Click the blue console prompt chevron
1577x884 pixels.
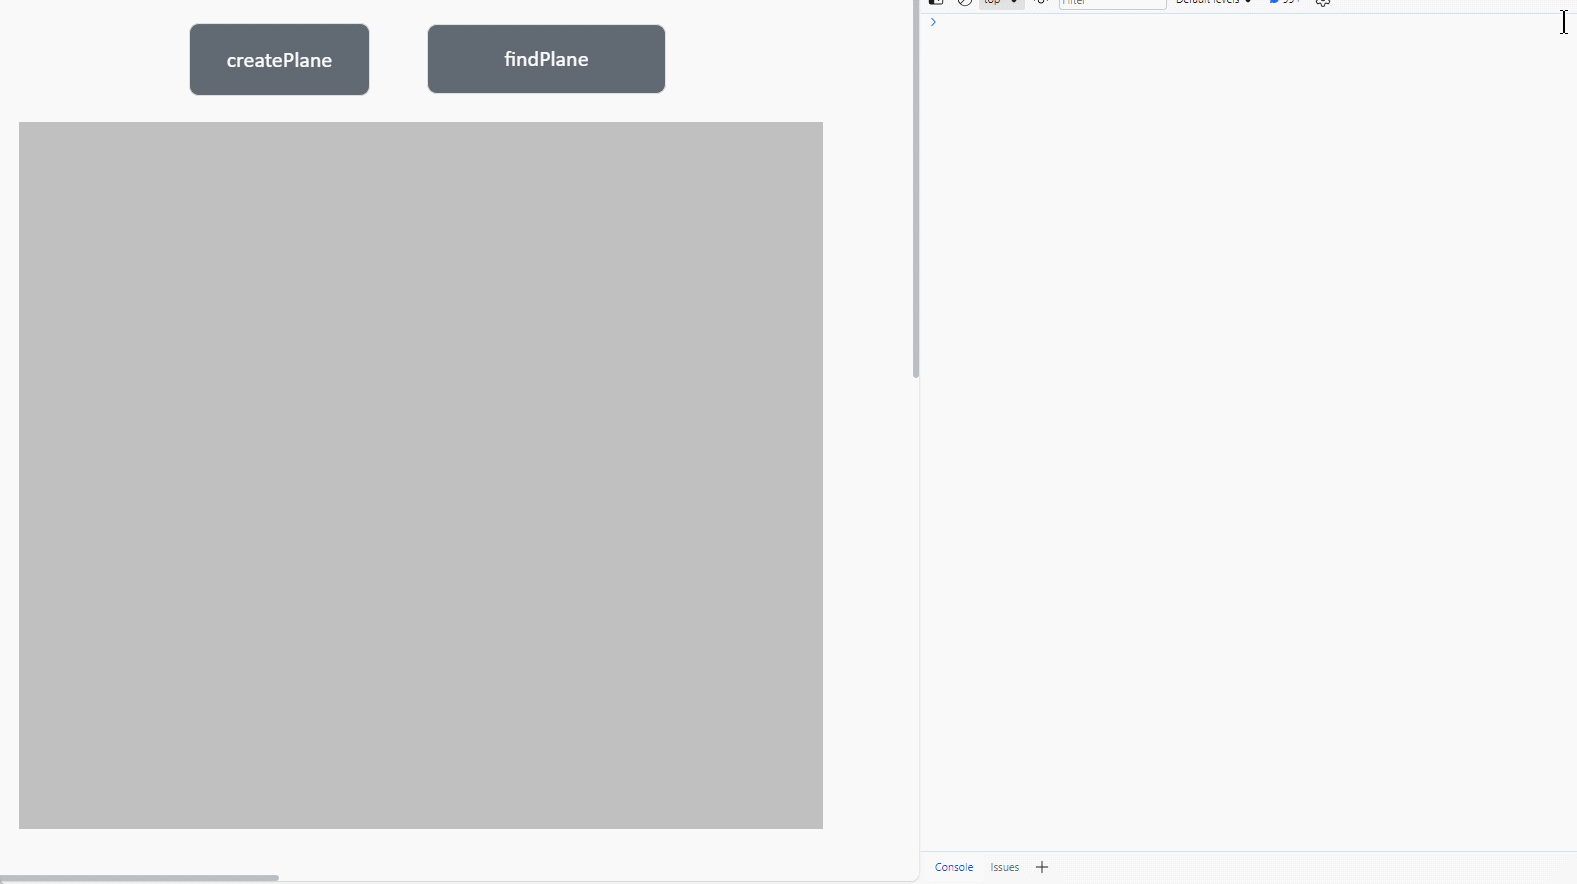(933, 22)
